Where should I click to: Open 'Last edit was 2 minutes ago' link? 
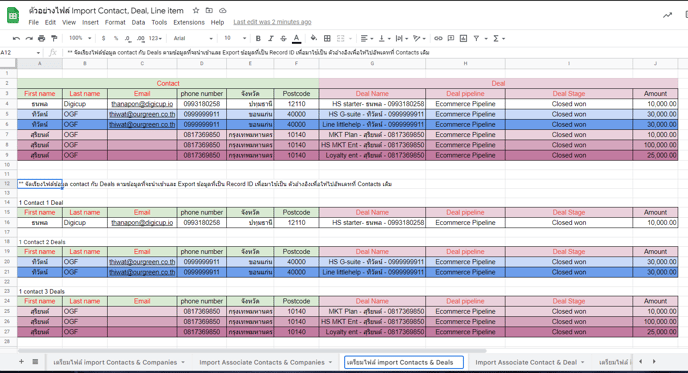coord(272,22)
